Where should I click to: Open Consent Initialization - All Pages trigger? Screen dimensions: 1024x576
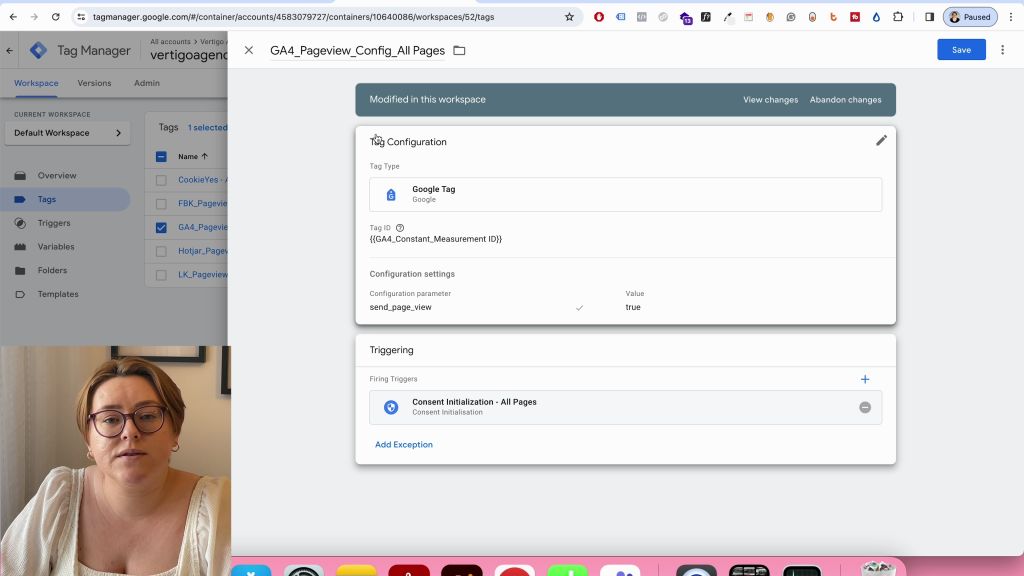point(625,407)
